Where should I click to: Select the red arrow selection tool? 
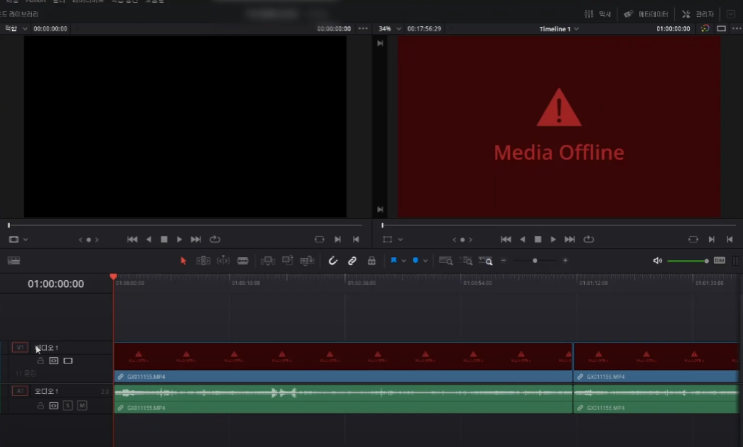(x=183, y=261)
